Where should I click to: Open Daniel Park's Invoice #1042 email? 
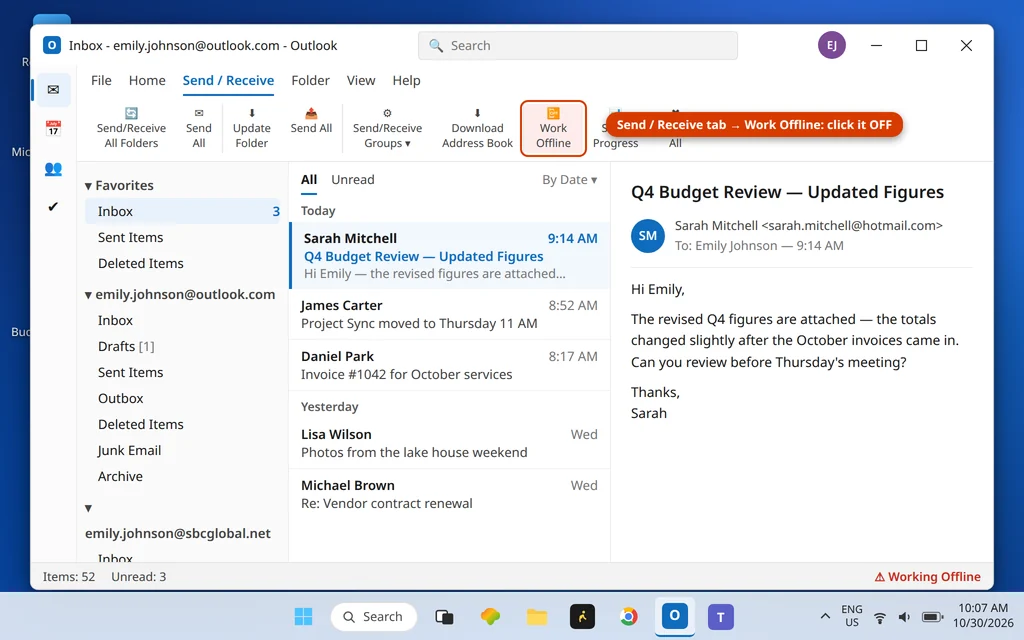449,365
